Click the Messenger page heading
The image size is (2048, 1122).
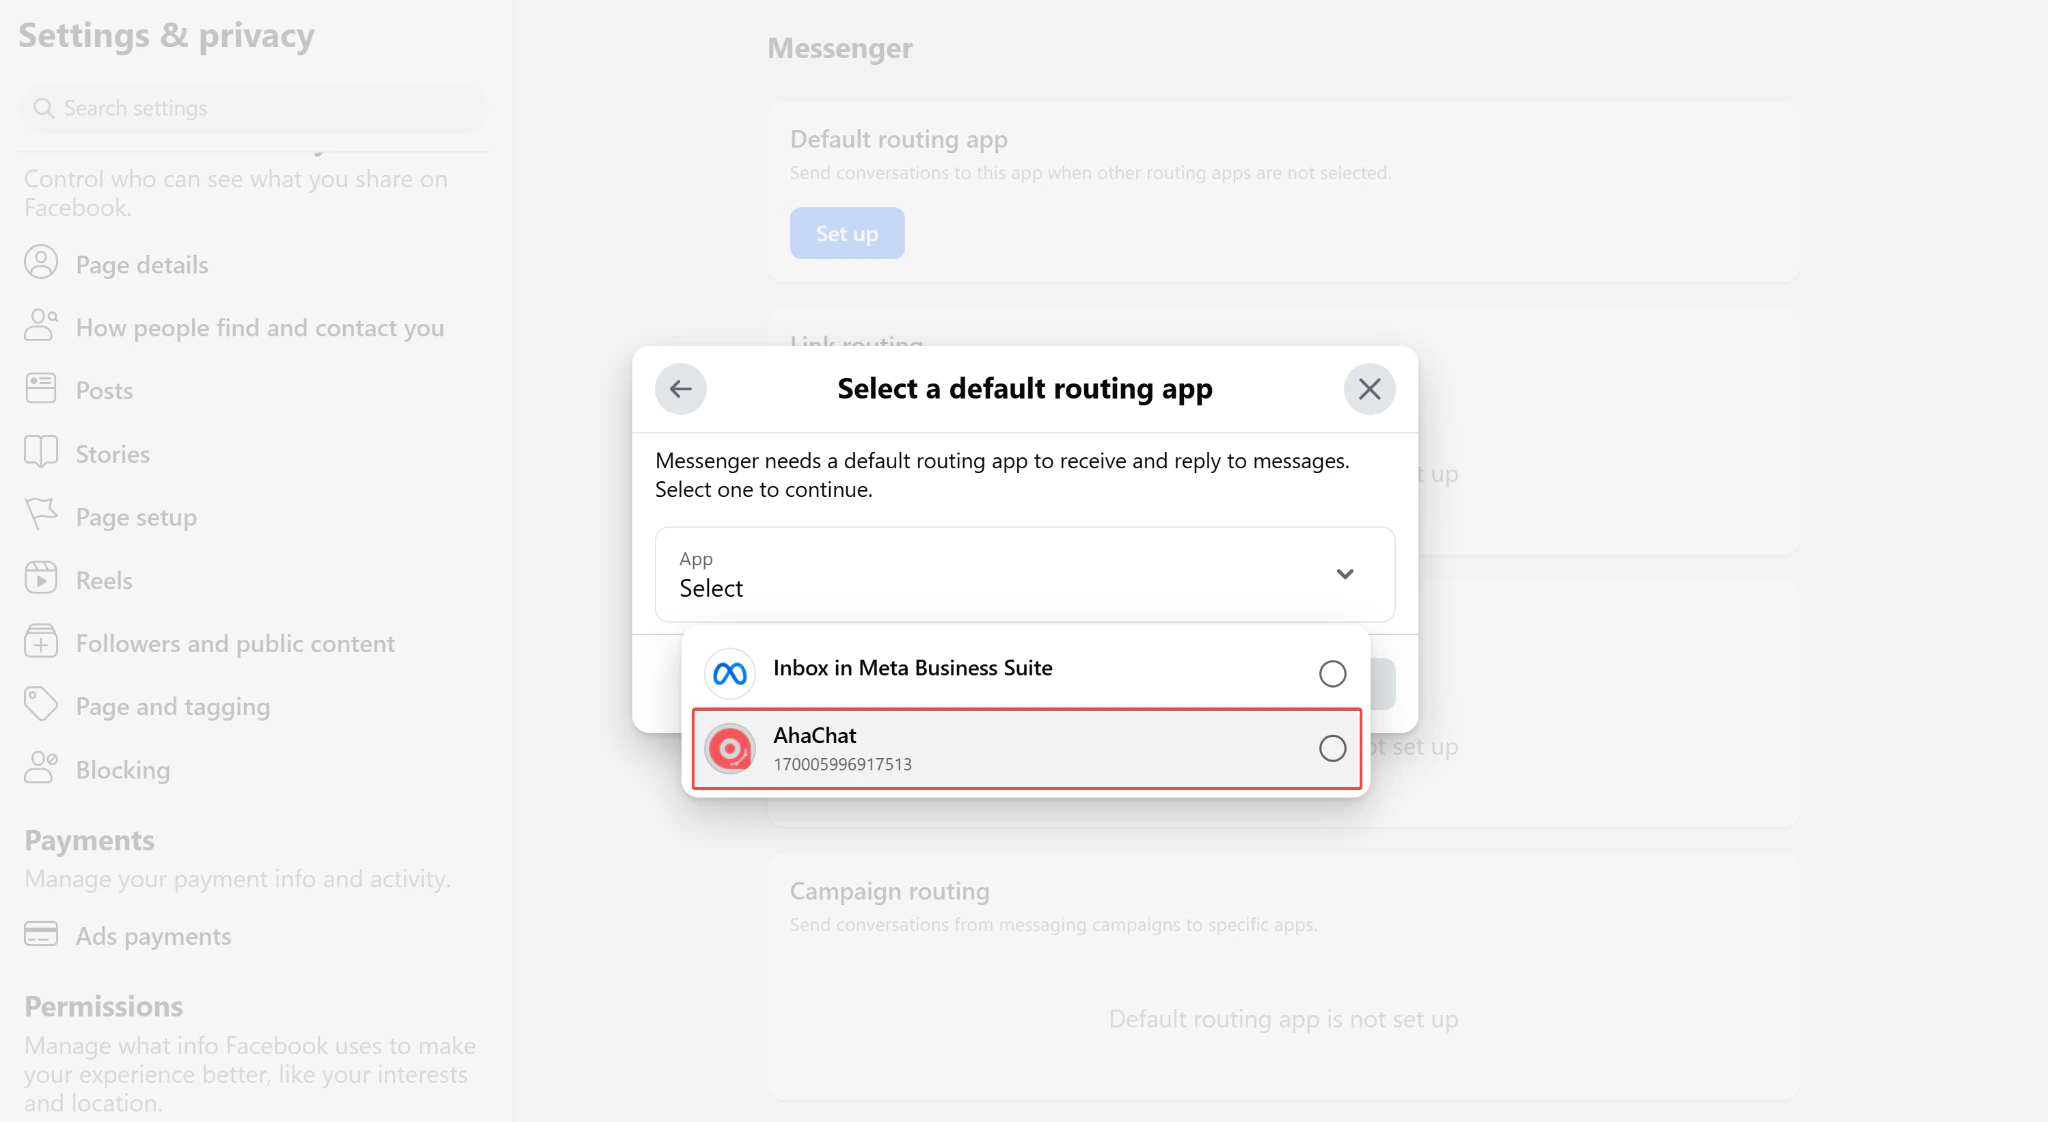(x=839, y=48)
